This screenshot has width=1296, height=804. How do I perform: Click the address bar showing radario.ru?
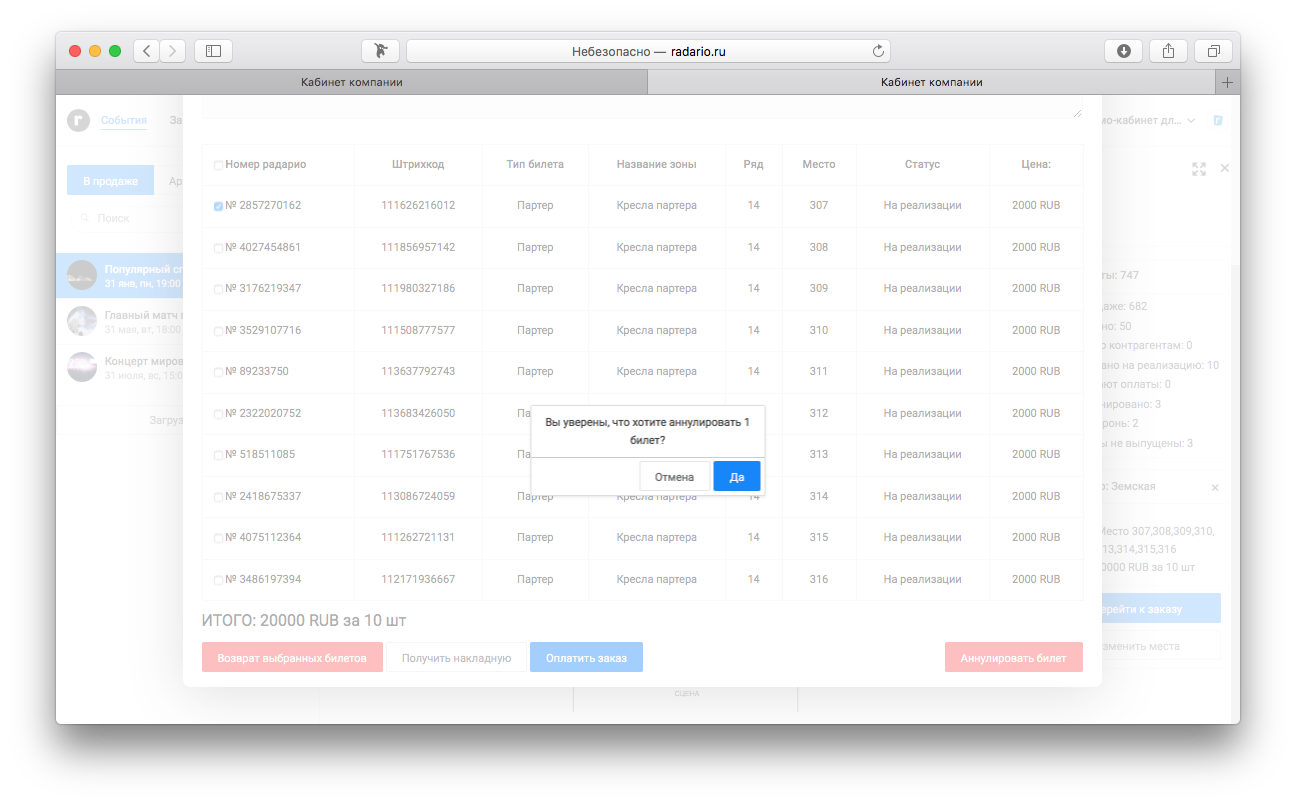tap(648, 51)
